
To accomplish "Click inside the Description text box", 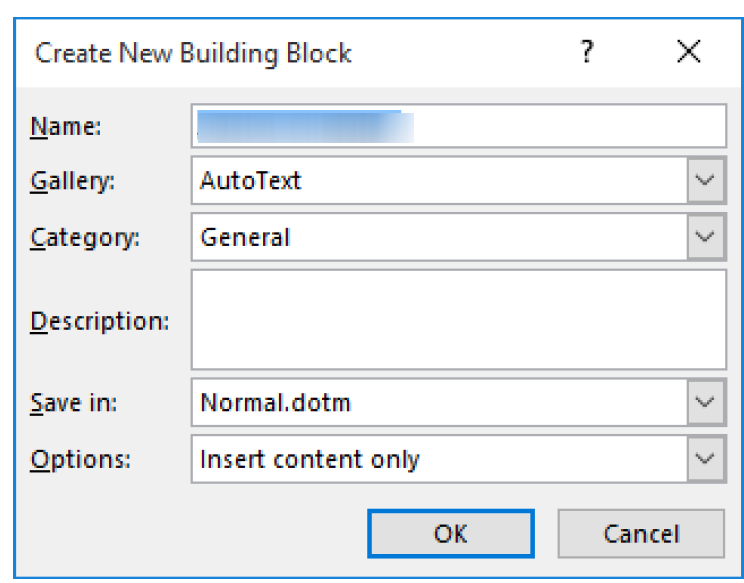I will pos(459,320).
